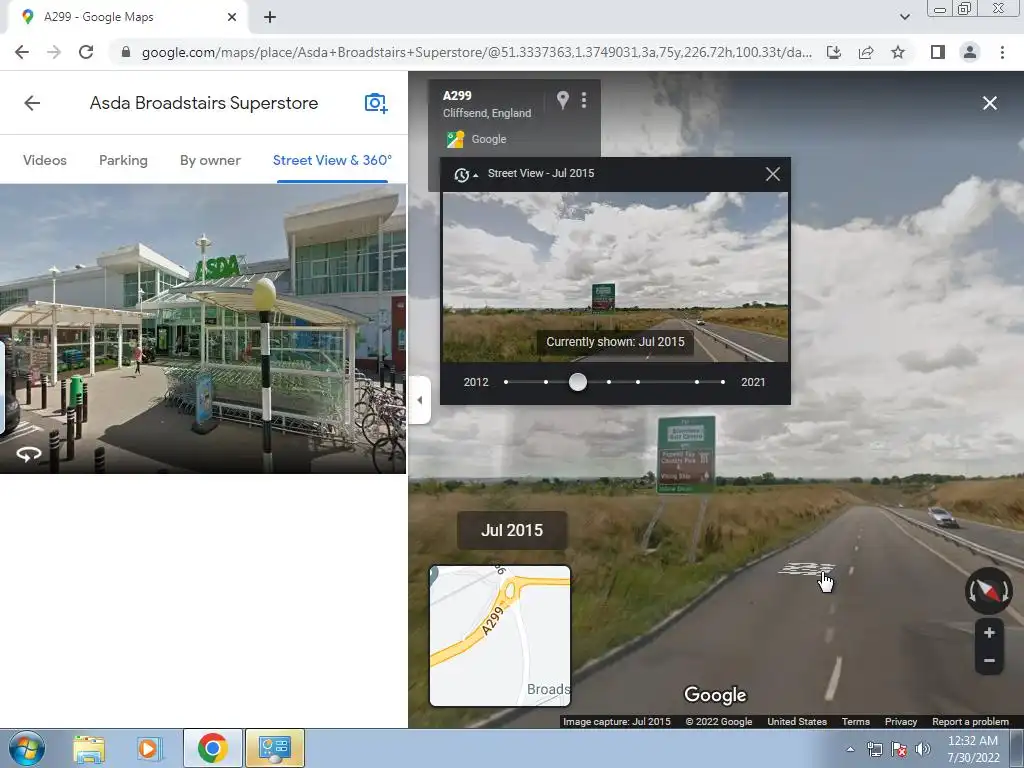This screenshot has height=768, width=1024.
Task: Select the 2012 marker on timeline
Action: pyautogui.click(x=505, y=382)
